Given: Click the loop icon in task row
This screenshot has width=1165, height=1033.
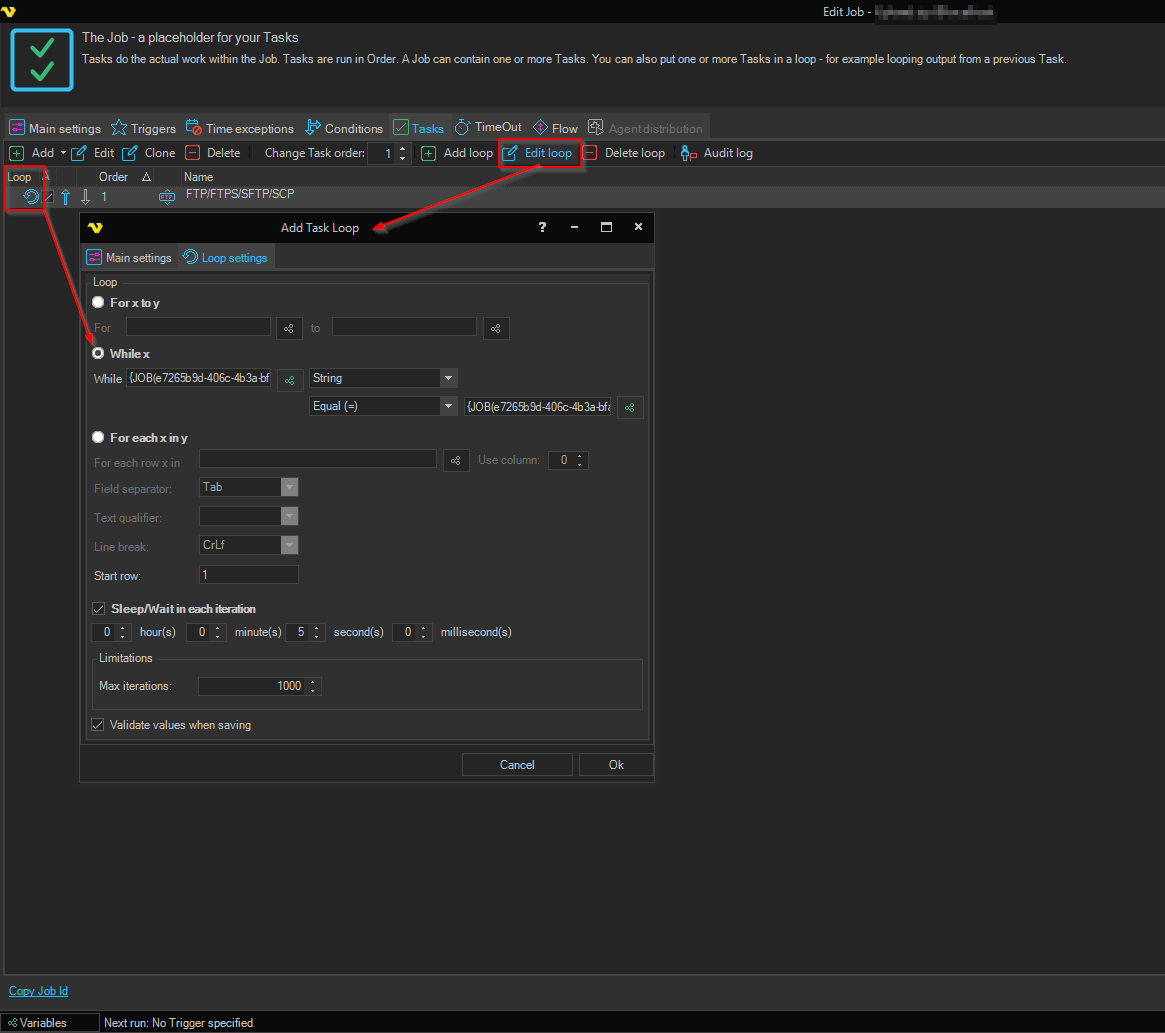Looking at the screenshot, I should coord(31,197).
